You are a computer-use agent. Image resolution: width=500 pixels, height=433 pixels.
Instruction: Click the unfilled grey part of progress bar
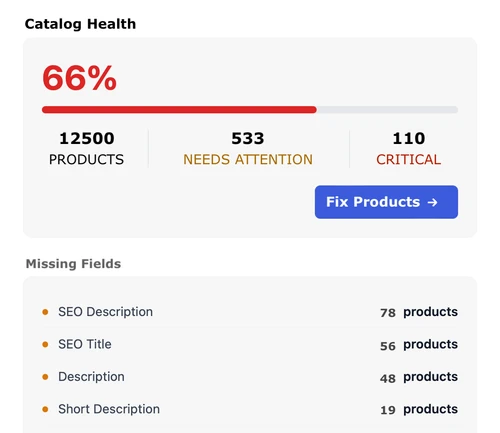pos(387,110)
